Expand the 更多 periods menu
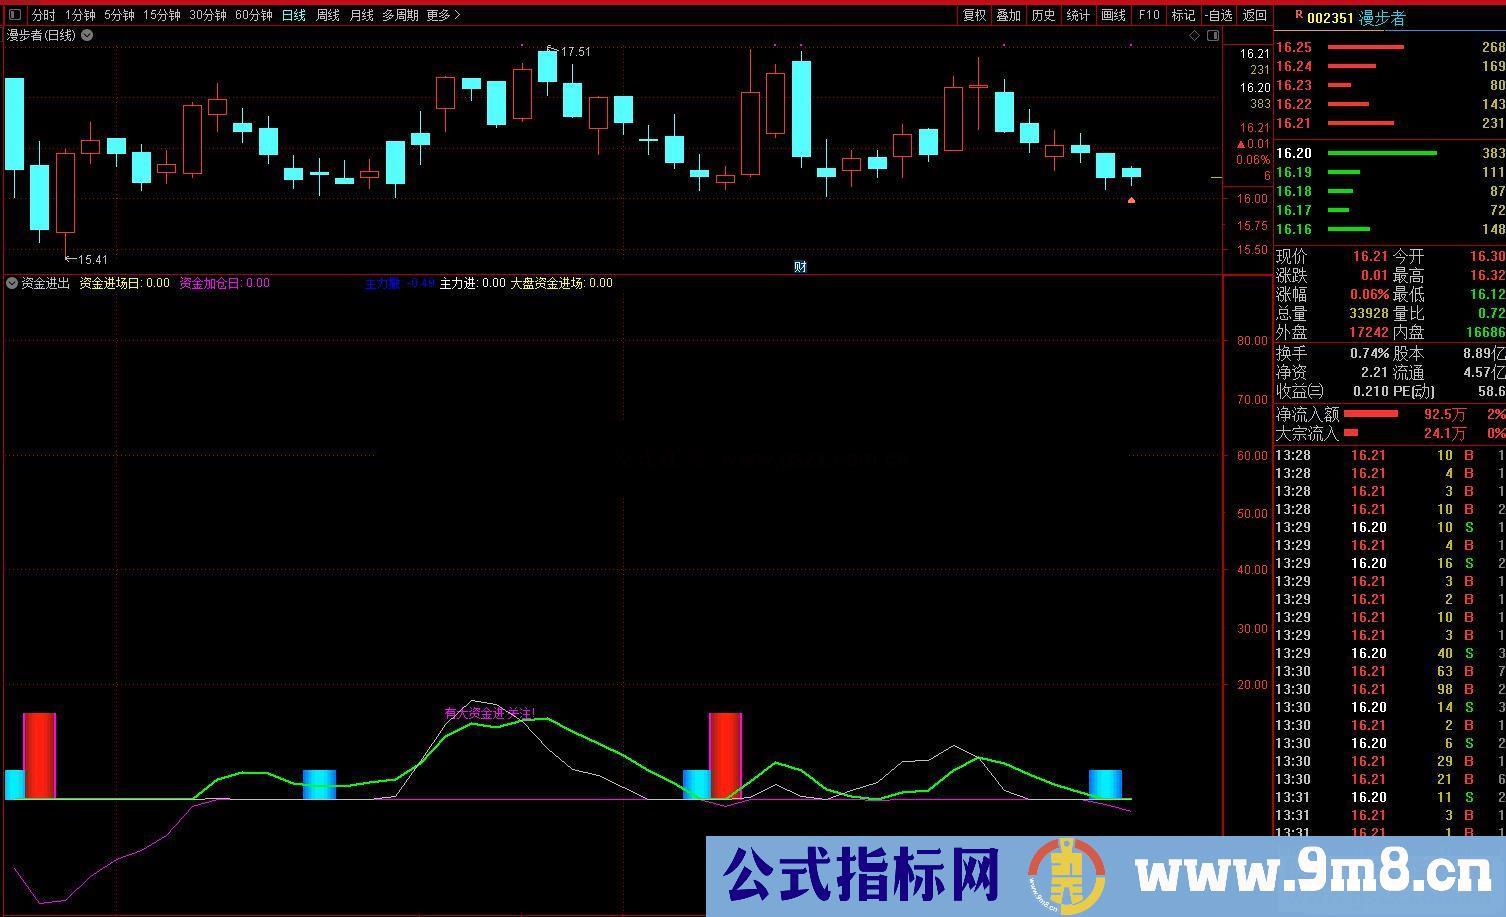This screenshot has width=1506, height=917. click(440, 15)
